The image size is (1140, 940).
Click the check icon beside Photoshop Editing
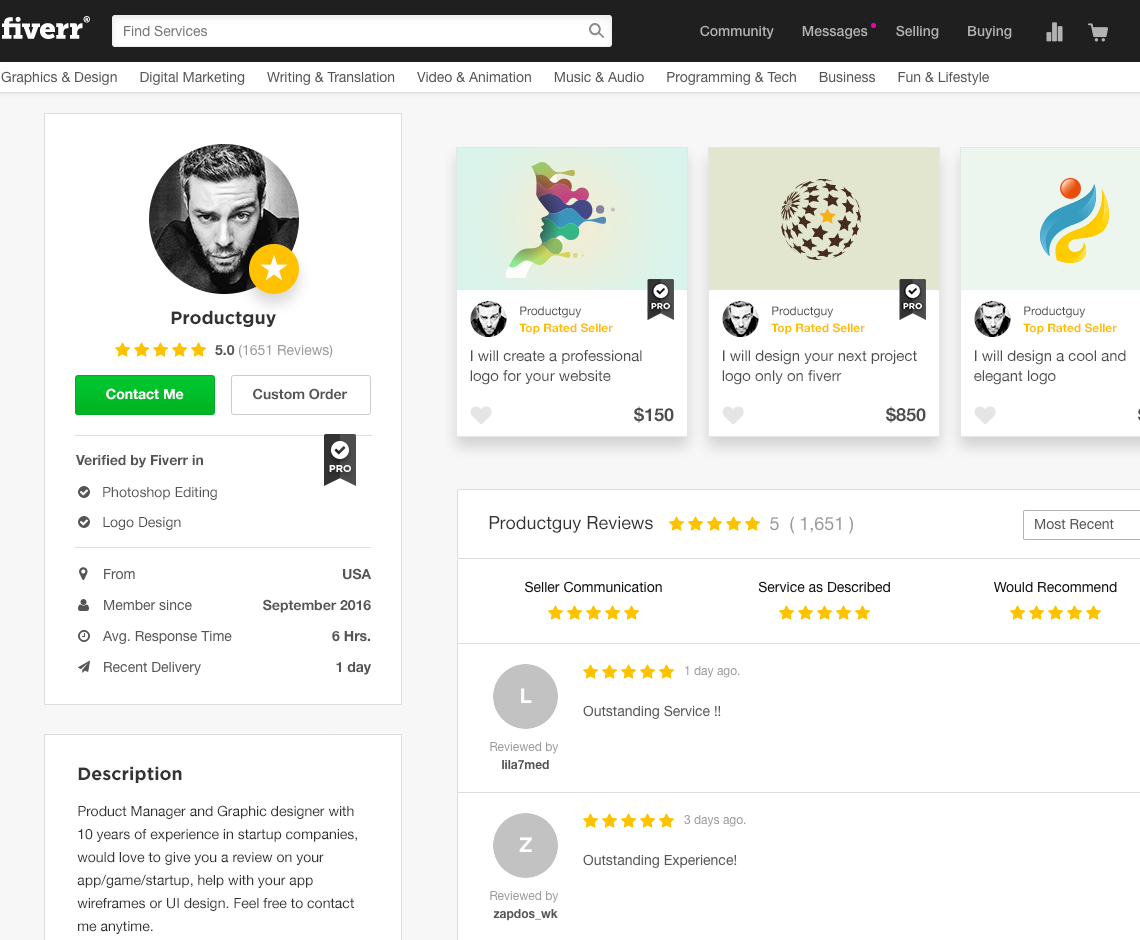[x=84, y=492]
